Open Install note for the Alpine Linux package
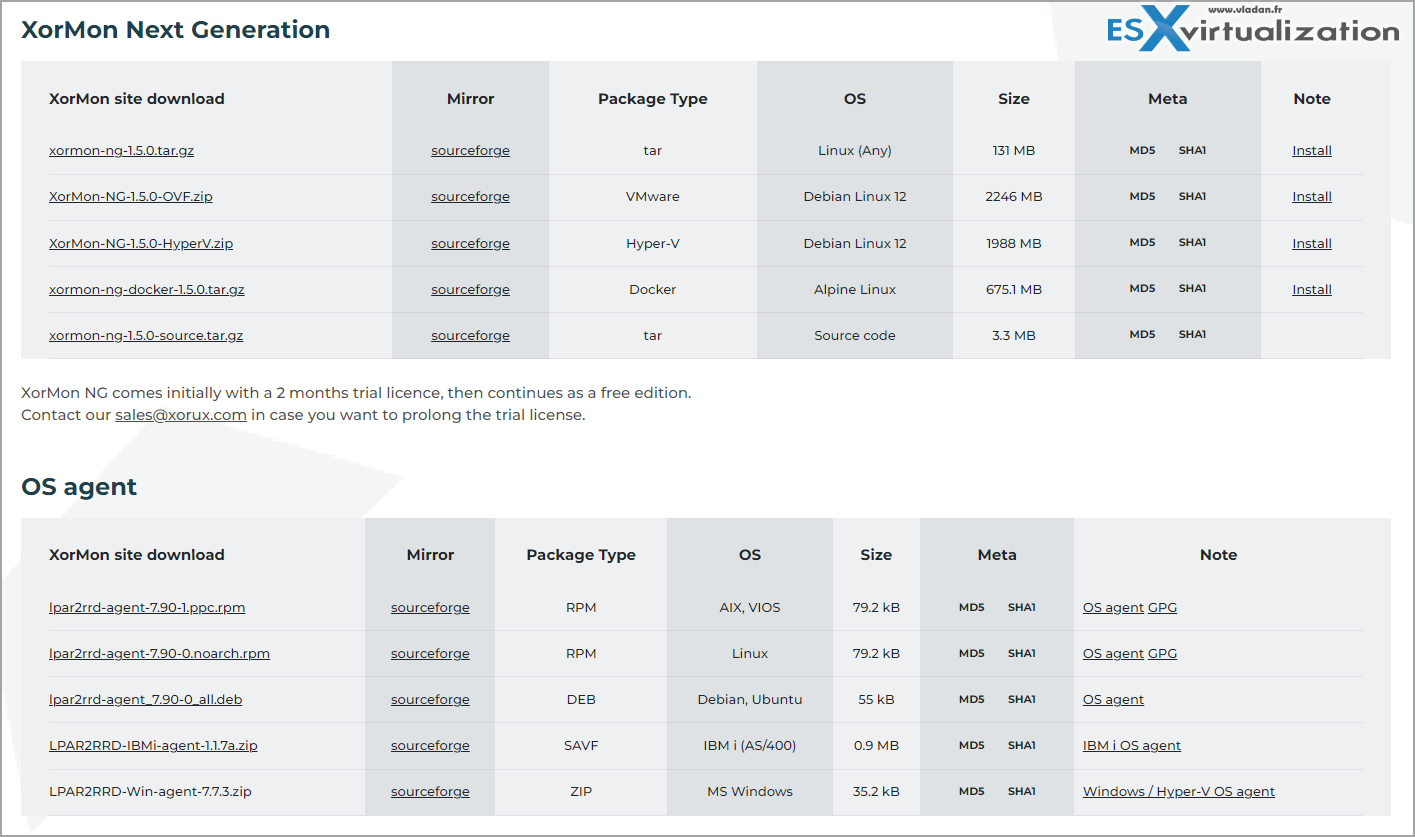 1311,290
